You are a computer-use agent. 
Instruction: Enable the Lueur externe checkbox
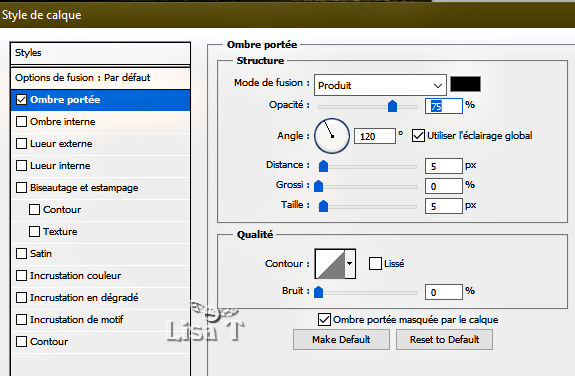point(22,144)
